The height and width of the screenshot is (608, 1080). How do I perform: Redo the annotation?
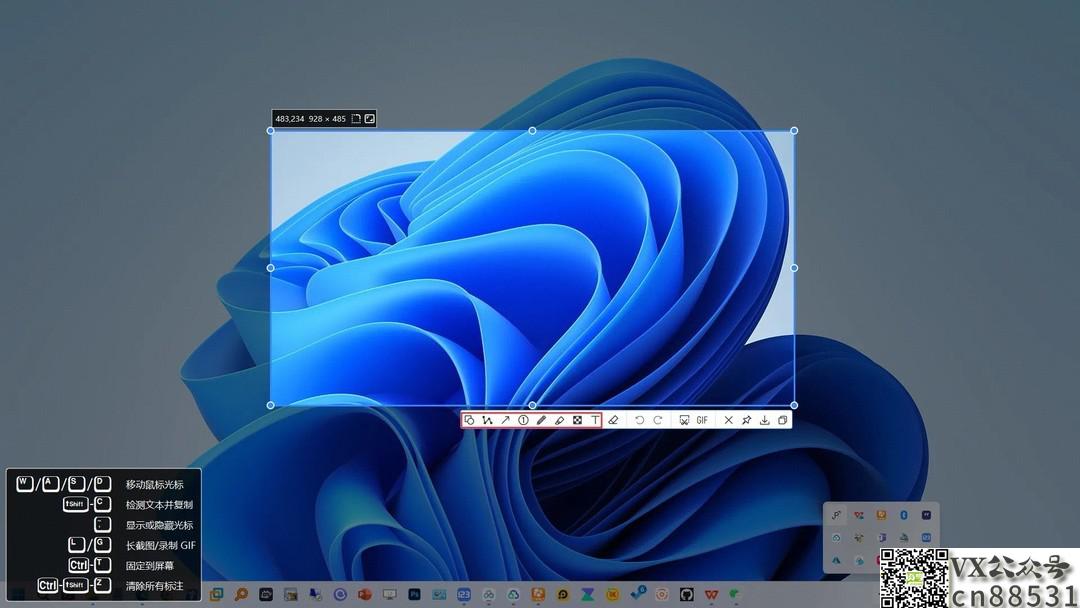(657, 420)
